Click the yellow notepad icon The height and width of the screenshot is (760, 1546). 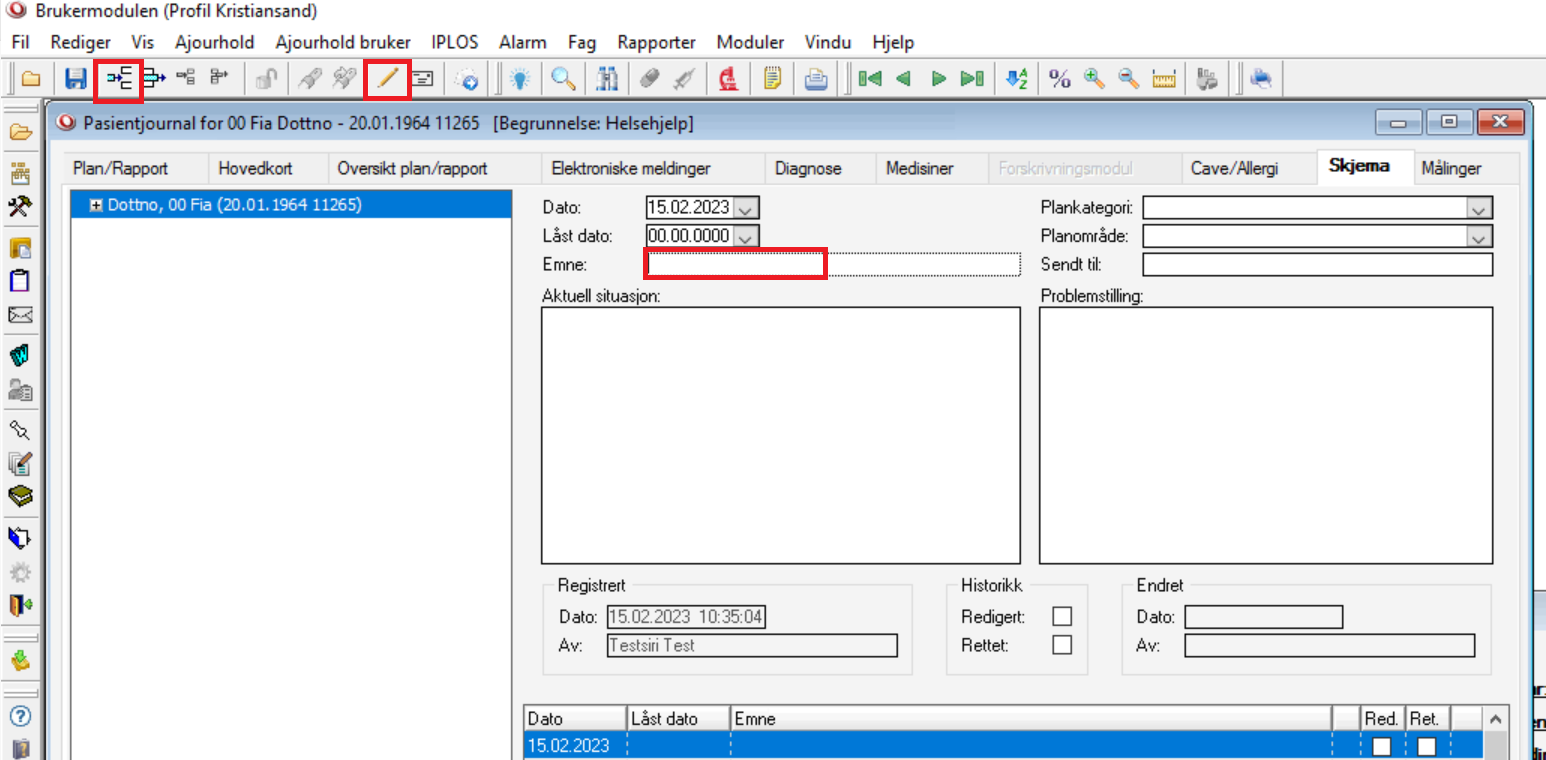pos(772,78)
